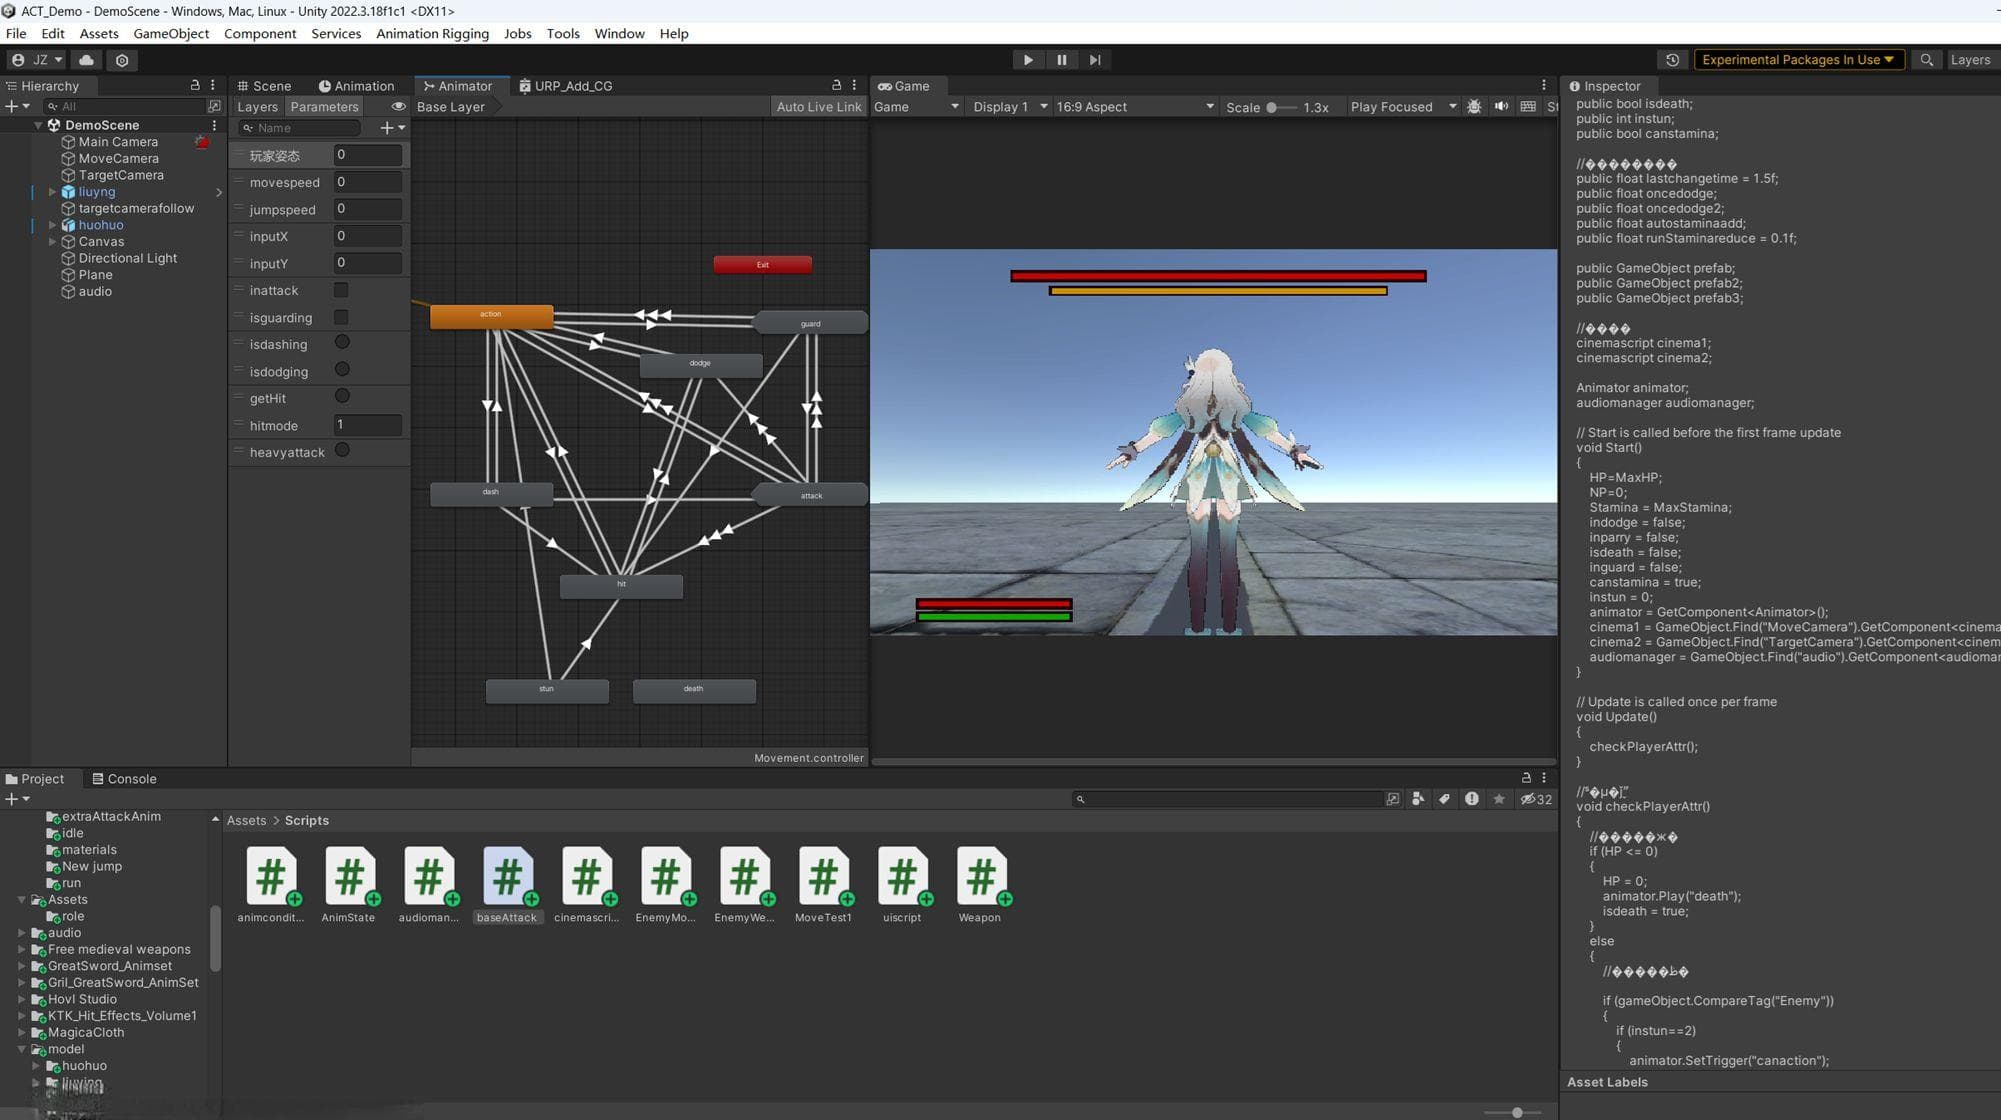The height and width of the screenshot is (1120, 2001).
Task: Click the Play button in the toolbar
Action: [x=1028, y=60]
